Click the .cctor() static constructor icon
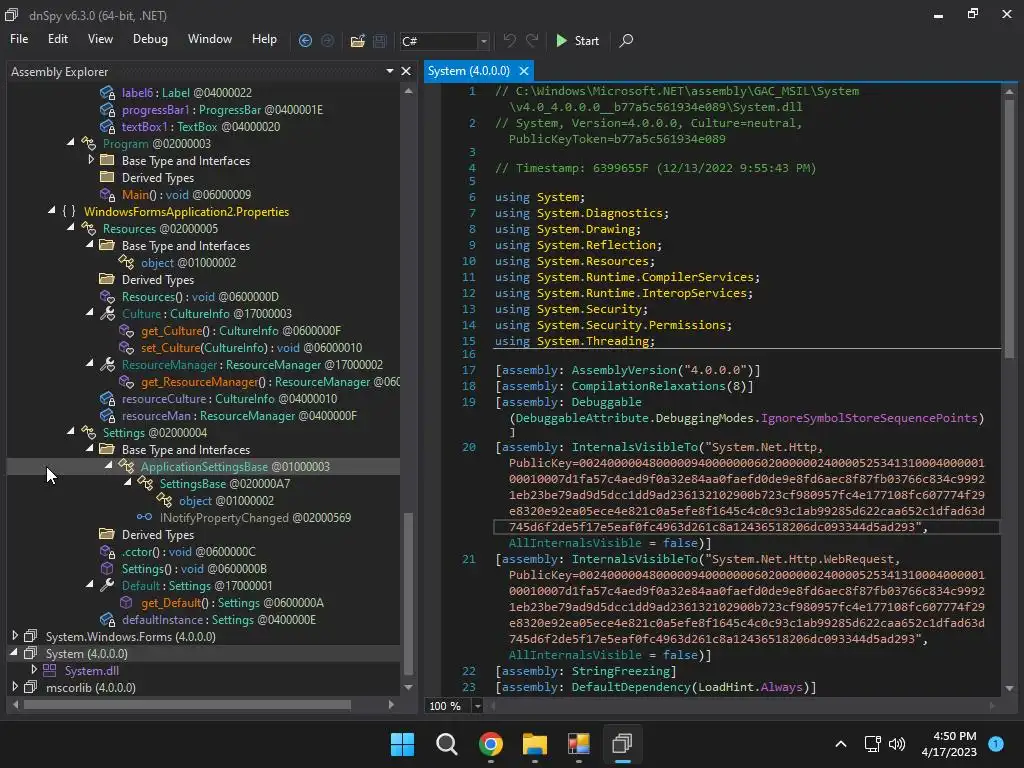The image size is (1024, 768). 107,551
